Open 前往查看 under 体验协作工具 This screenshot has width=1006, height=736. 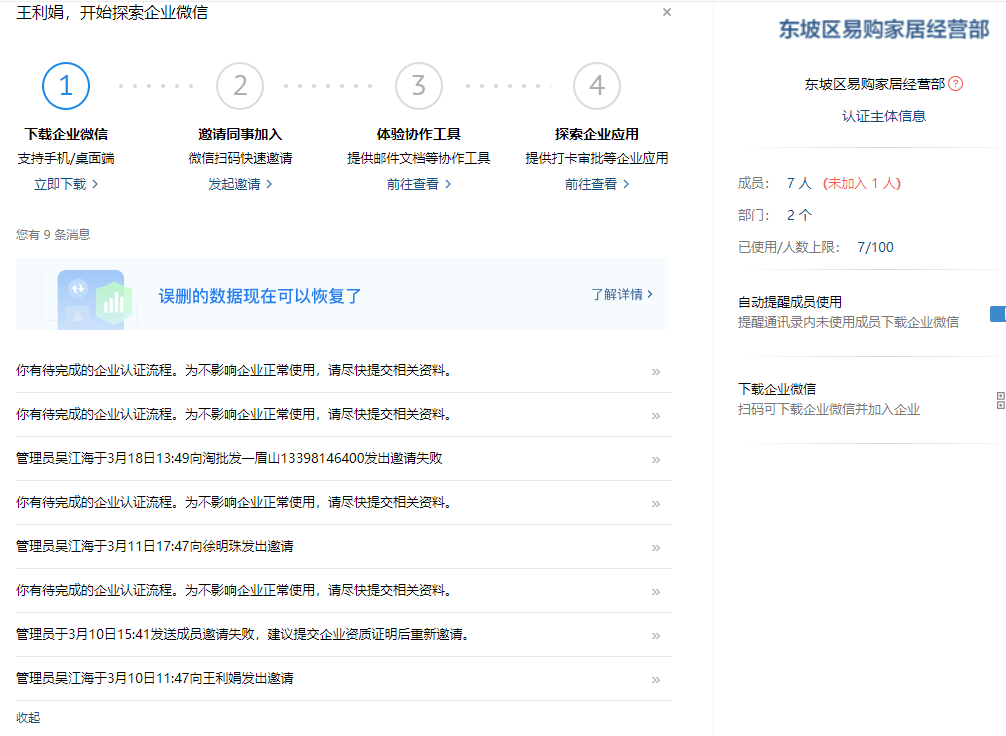419,184
